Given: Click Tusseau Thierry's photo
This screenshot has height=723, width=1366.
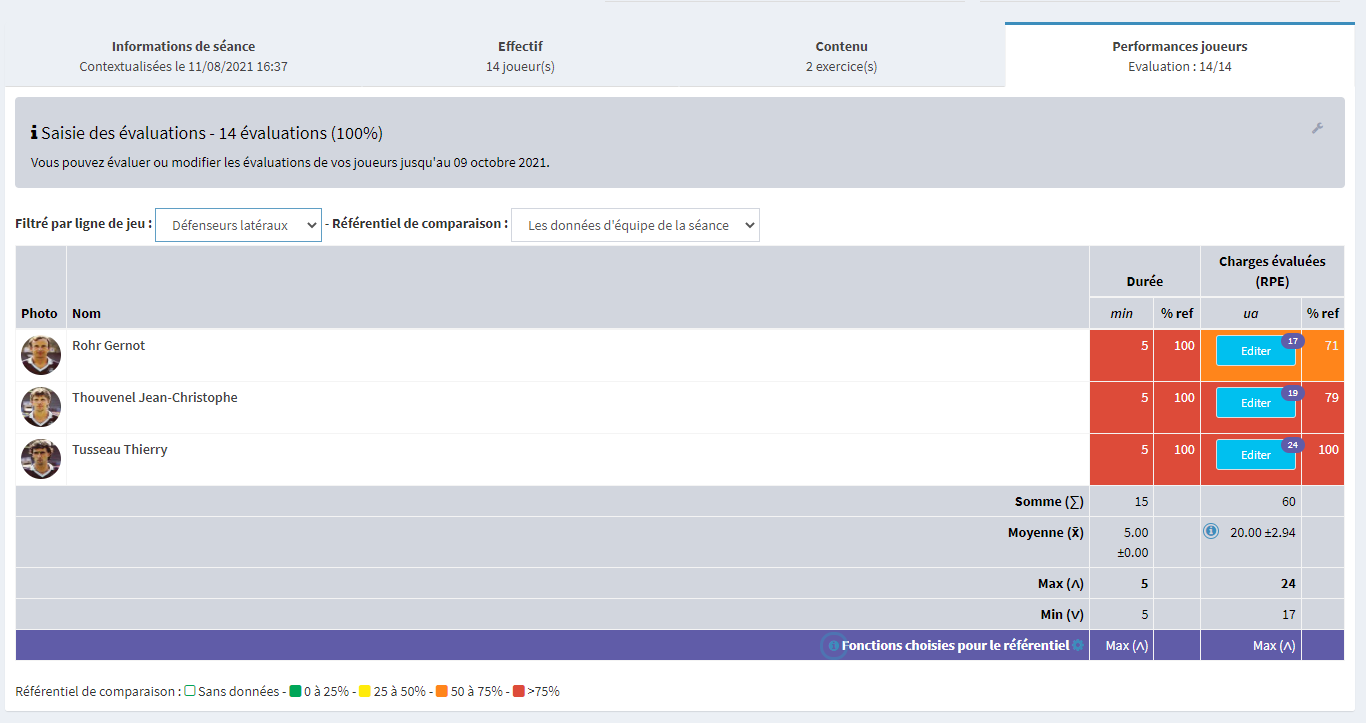Looking at the screenshot, I should pos(41,459).
